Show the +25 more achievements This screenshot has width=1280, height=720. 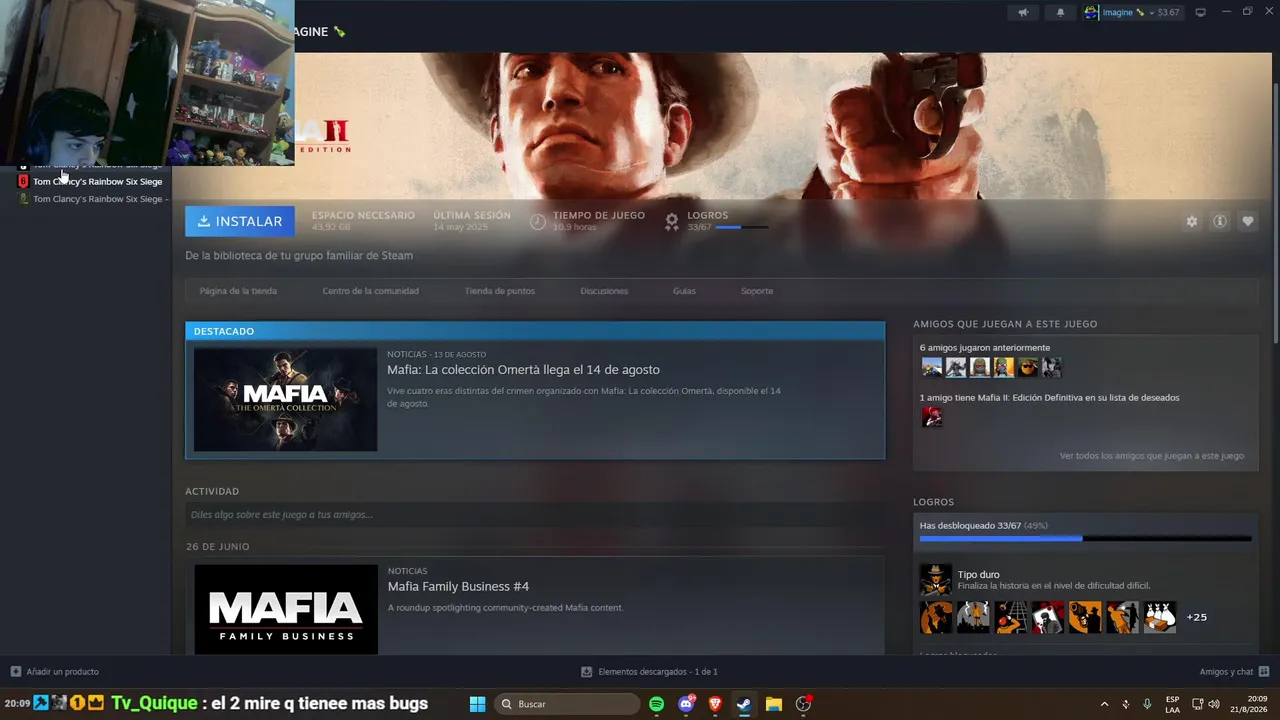[1197, 617]
